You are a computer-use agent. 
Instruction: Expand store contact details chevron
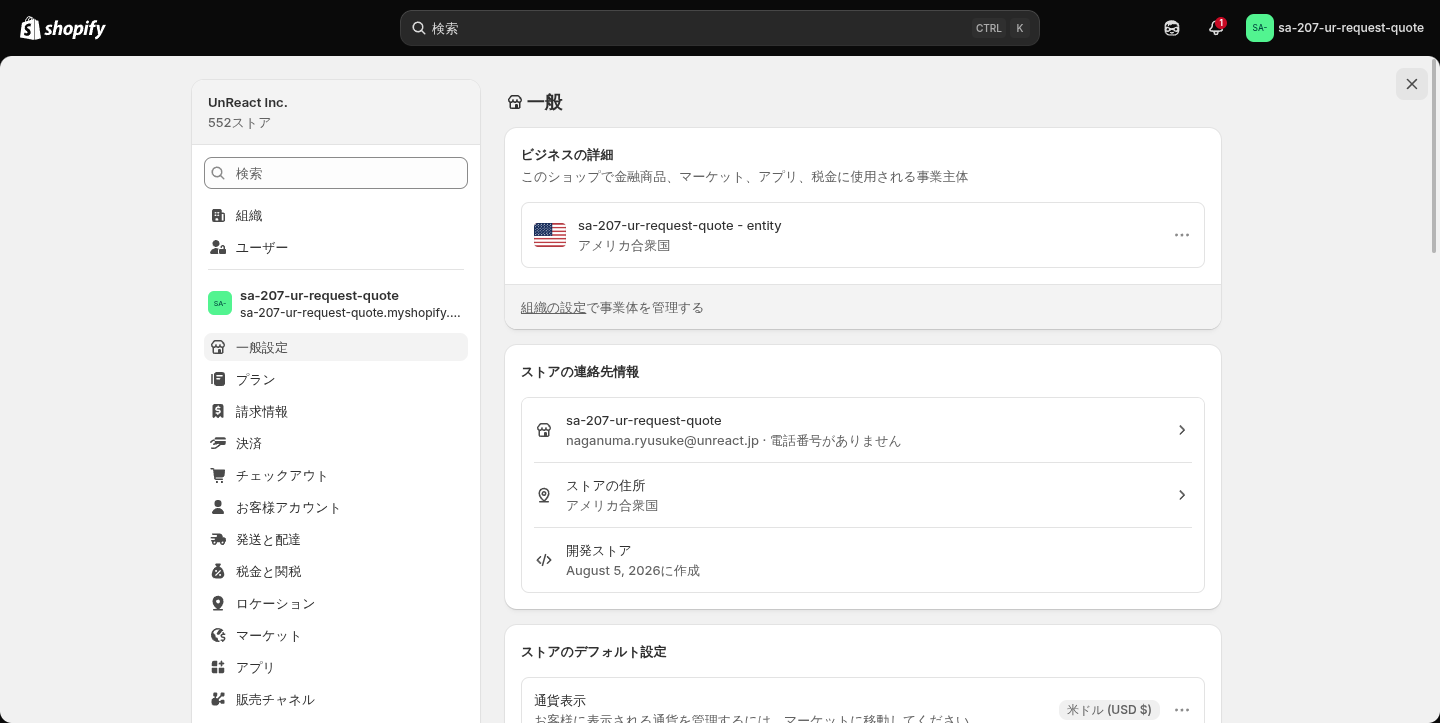point(1182,430)
